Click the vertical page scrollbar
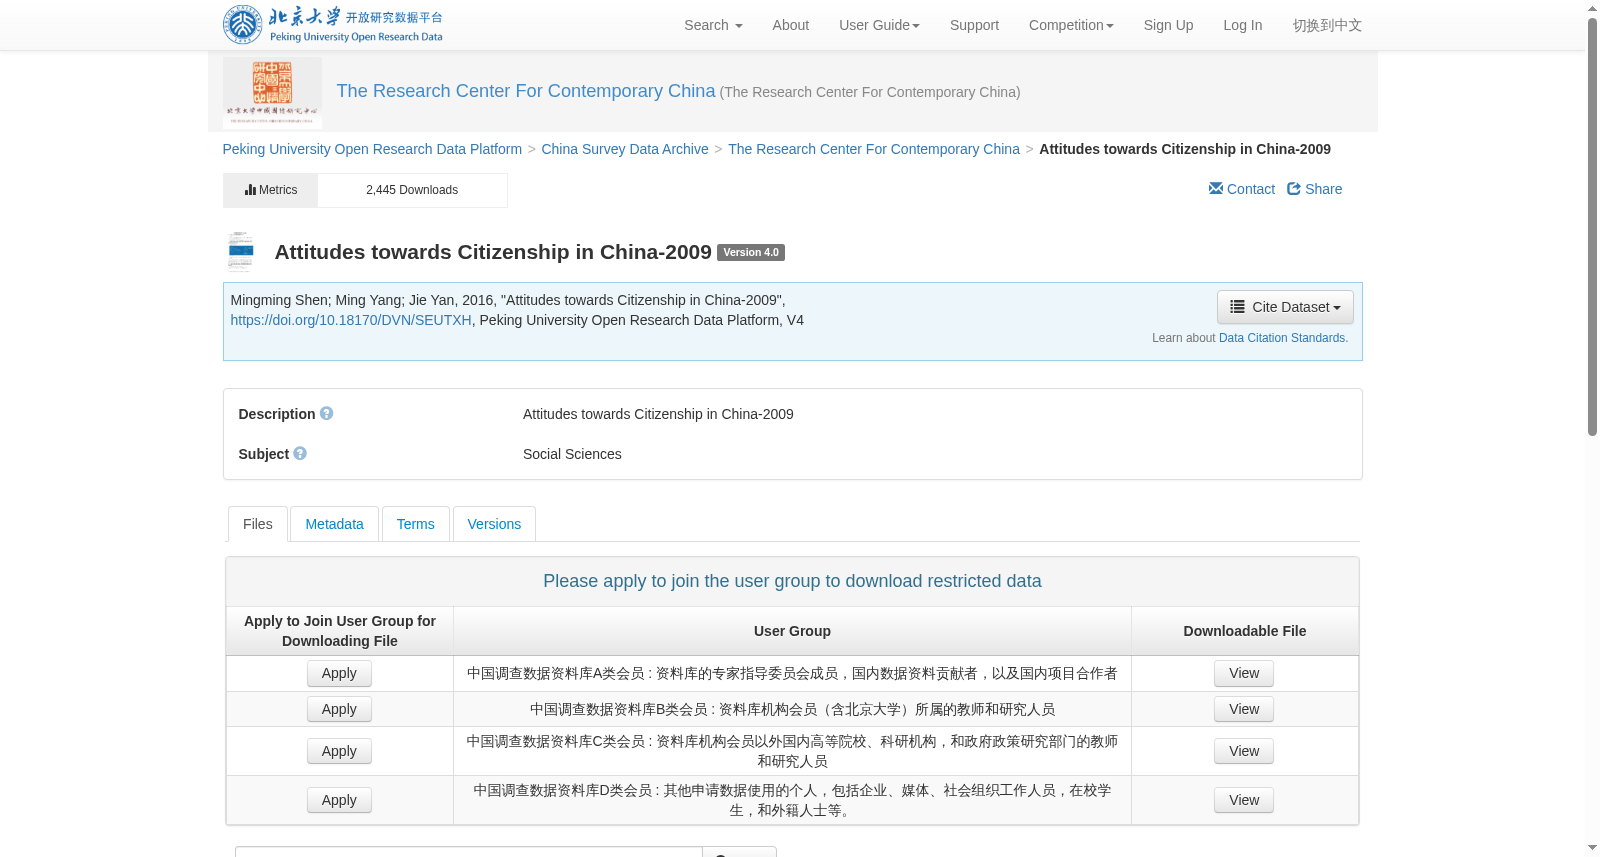This screenshot has height=857, width=1600. 1592,227
